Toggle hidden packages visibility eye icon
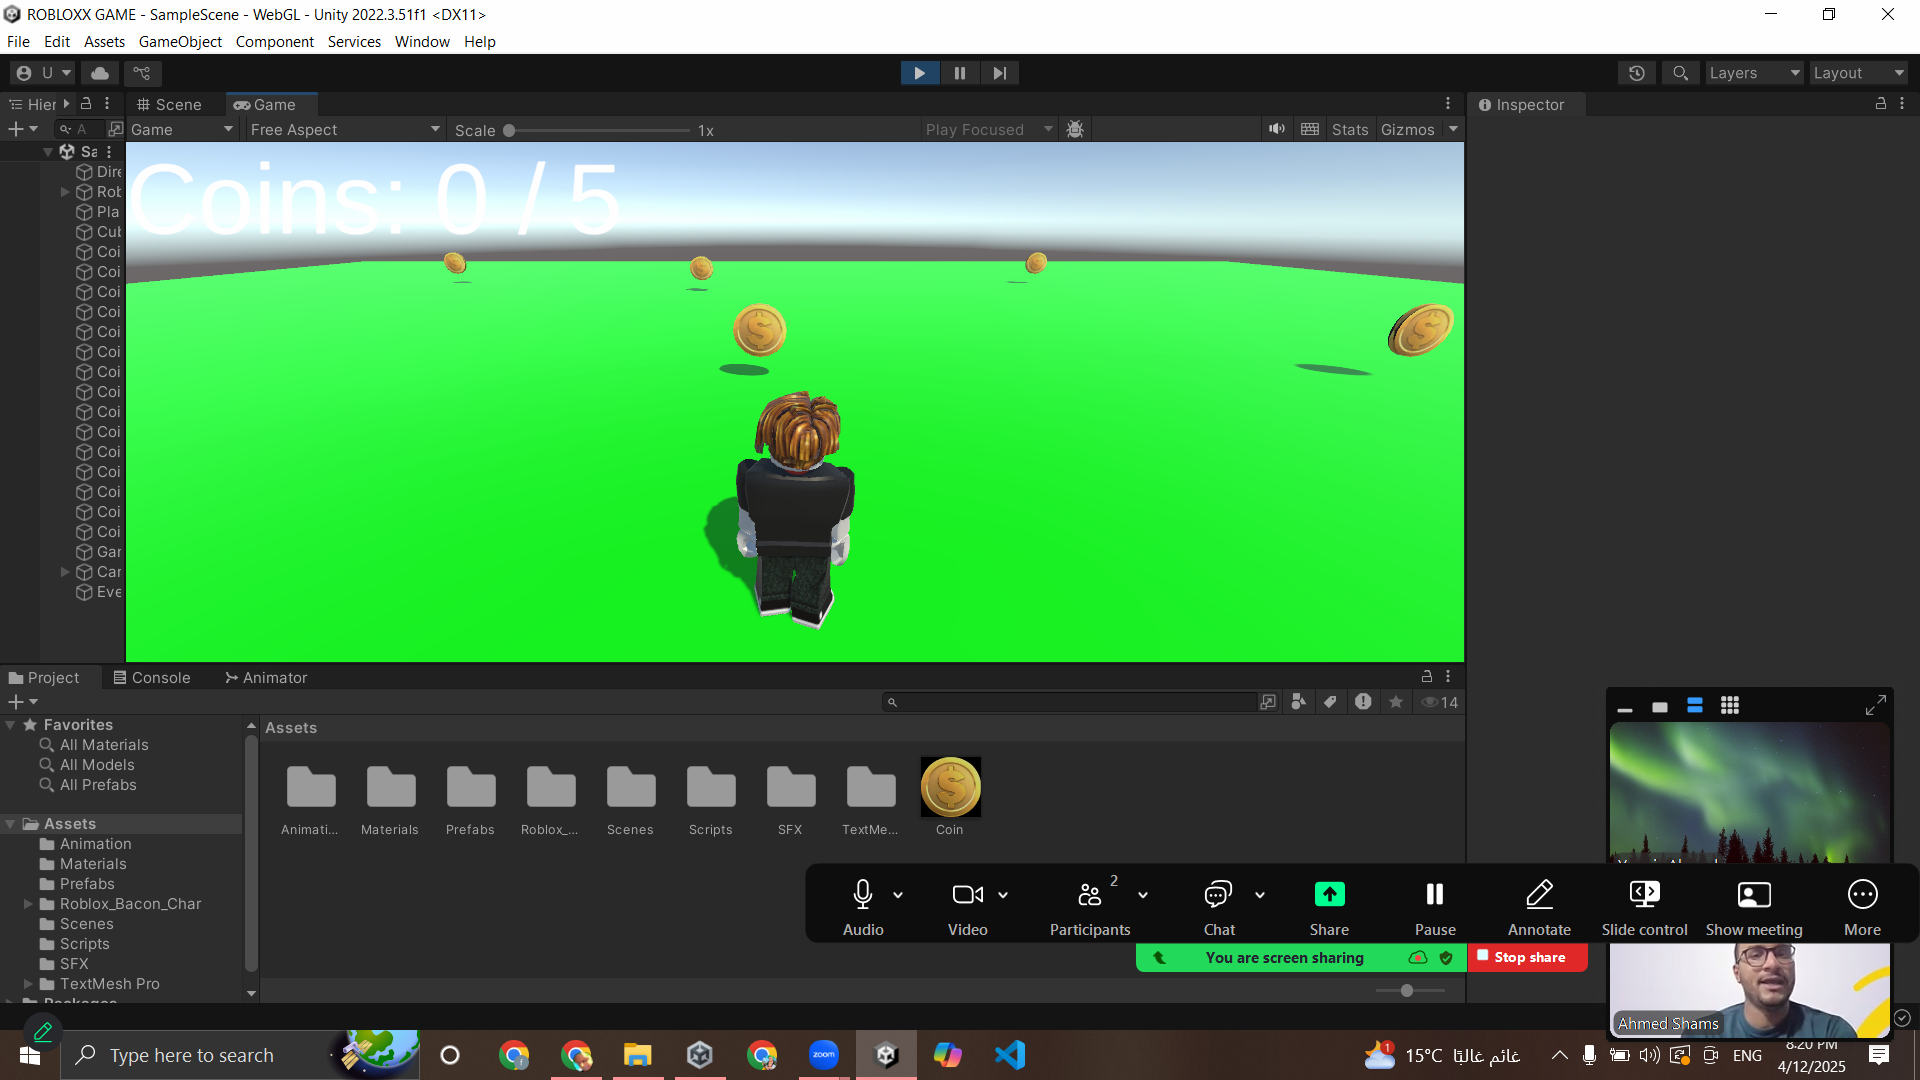The image size is (1920, 1080). (1440, 702)
